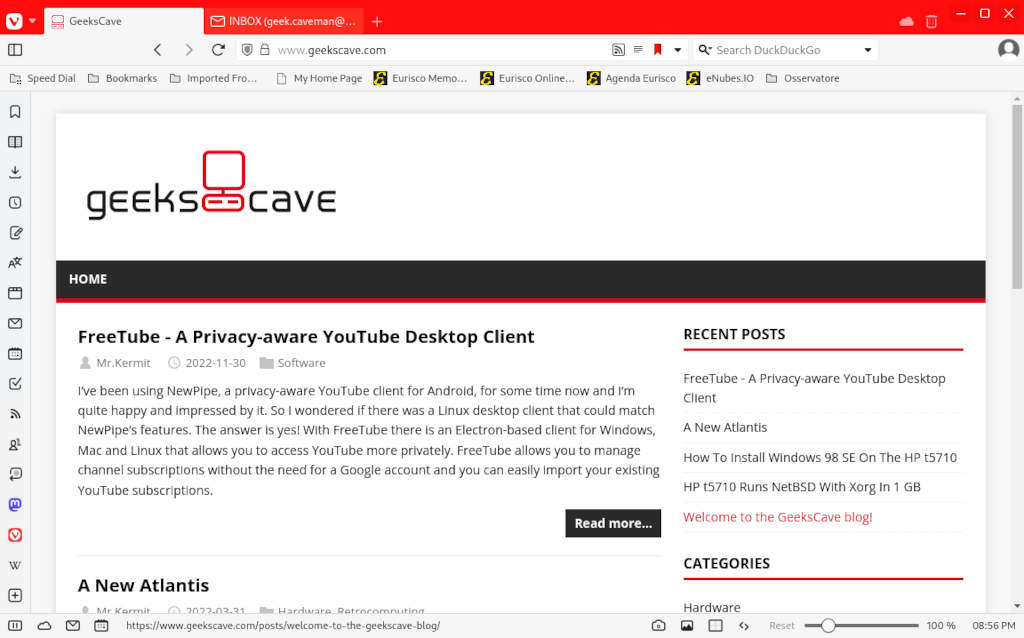Open the Bookmarks panel in sidebar
This screenshot has height=638, width=1024.
(15, 112)
